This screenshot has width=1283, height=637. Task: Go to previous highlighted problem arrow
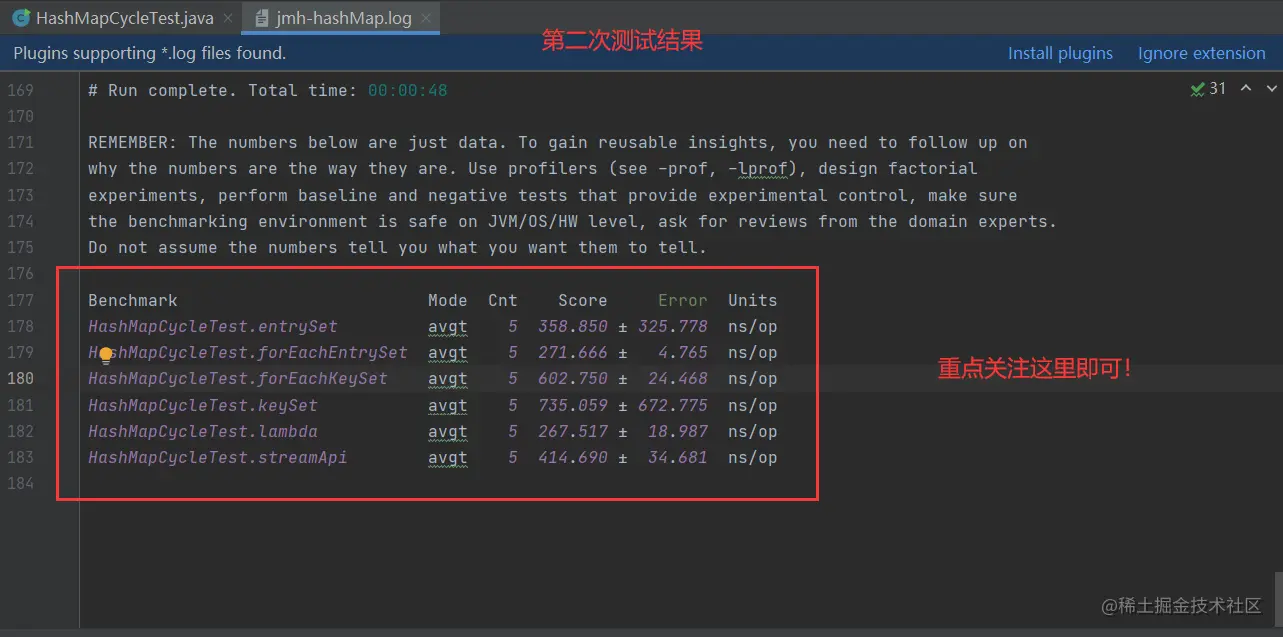pyautogui.click(x=1246, y=89)
